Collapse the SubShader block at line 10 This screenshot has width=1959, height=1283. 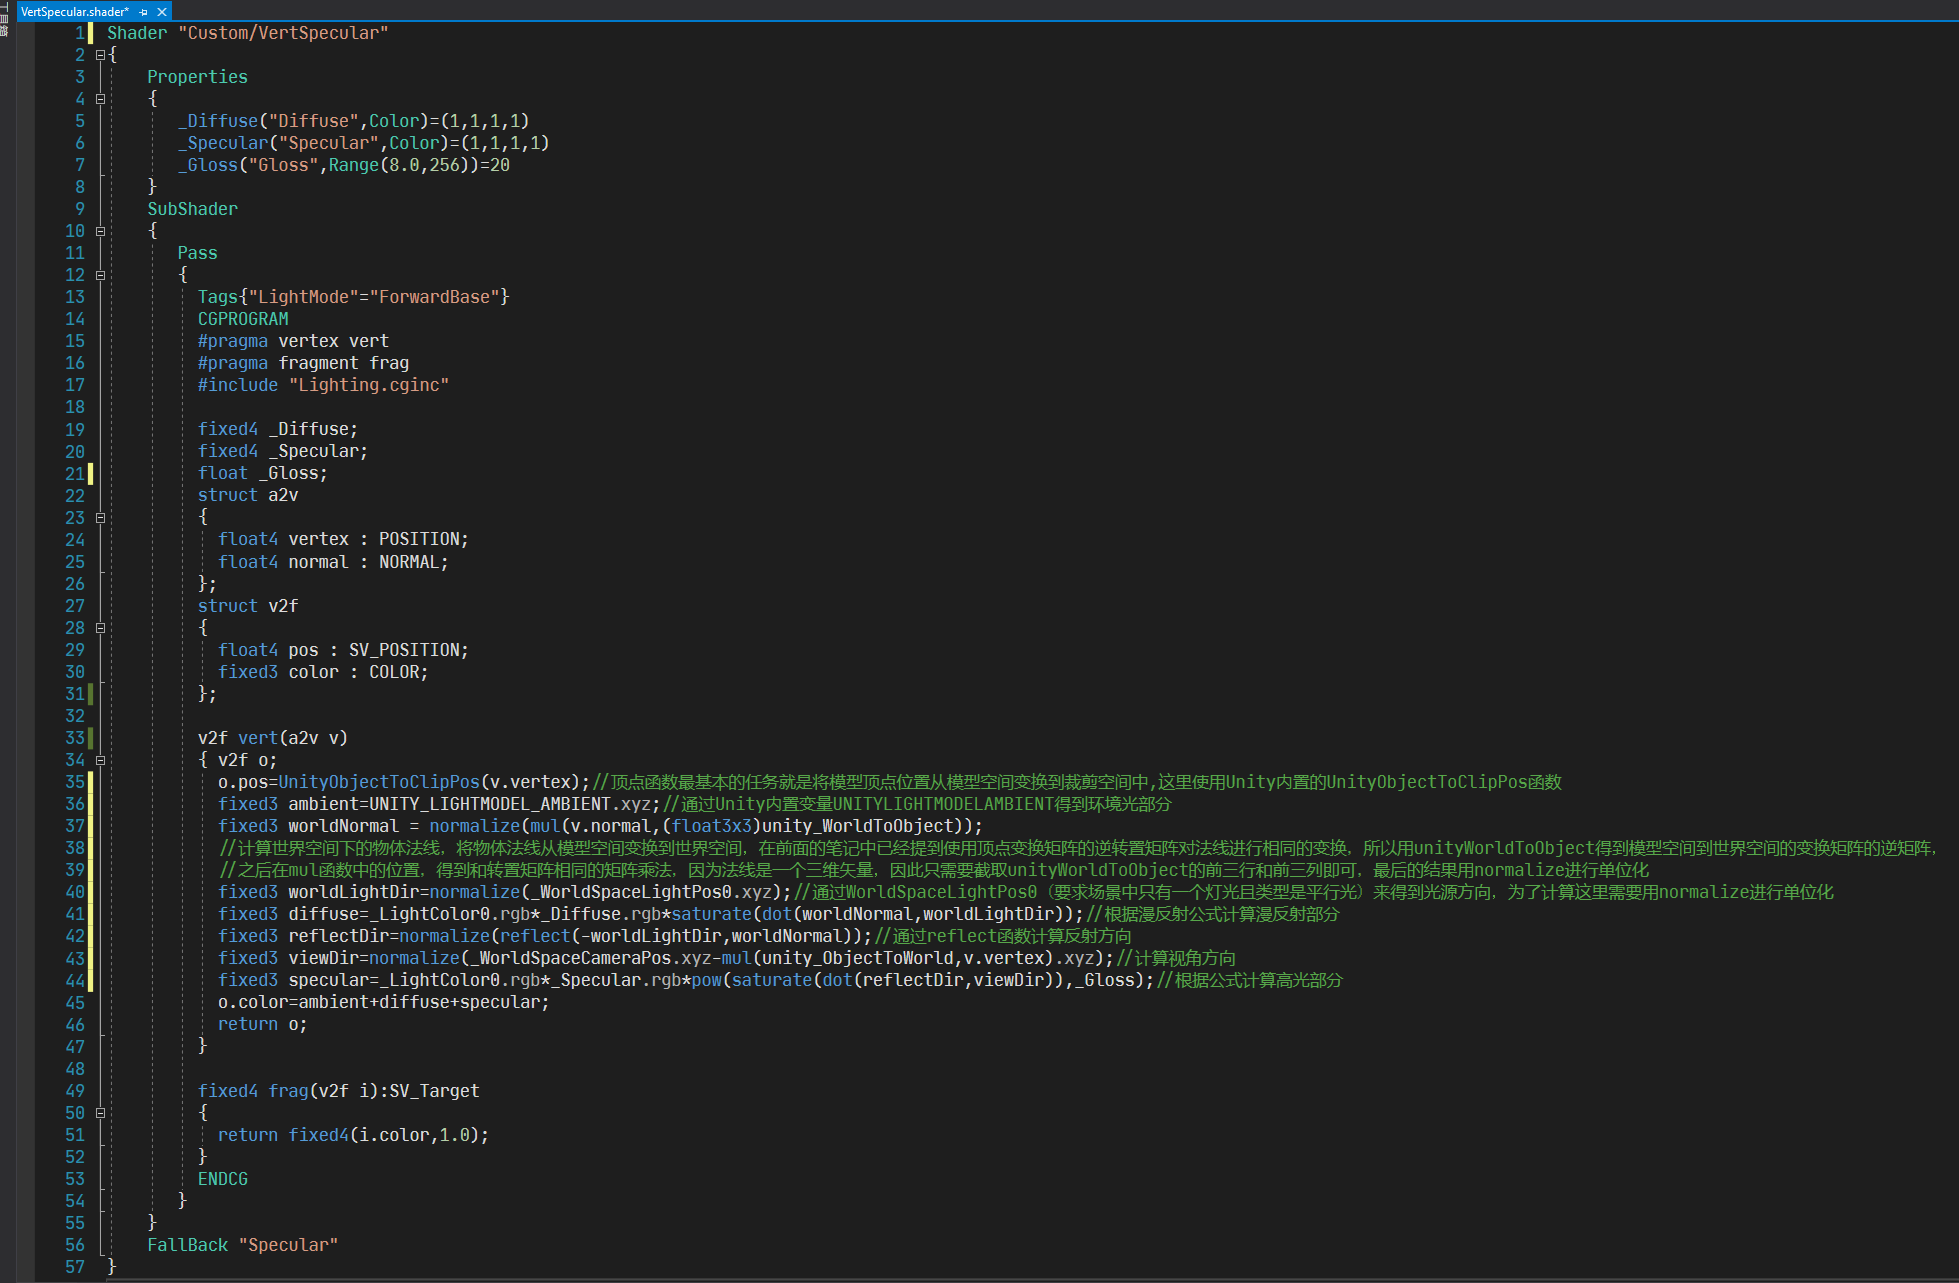100,231
